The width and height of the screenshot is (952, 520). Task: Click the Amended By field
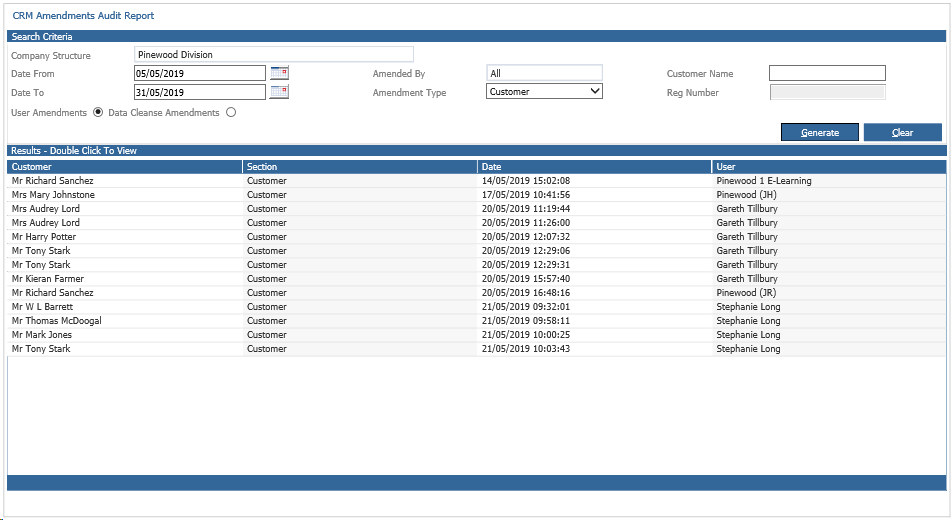(544, 73)
